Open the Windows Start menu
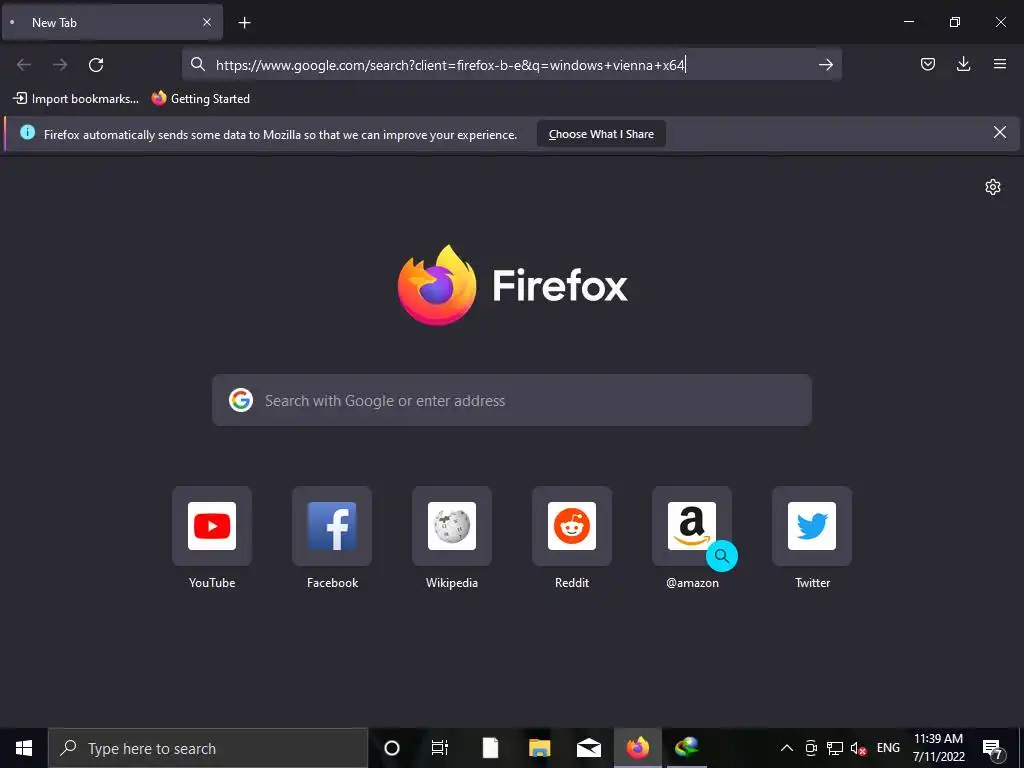The width and height of the screenshot is (1024, 768). pos(24,748)
